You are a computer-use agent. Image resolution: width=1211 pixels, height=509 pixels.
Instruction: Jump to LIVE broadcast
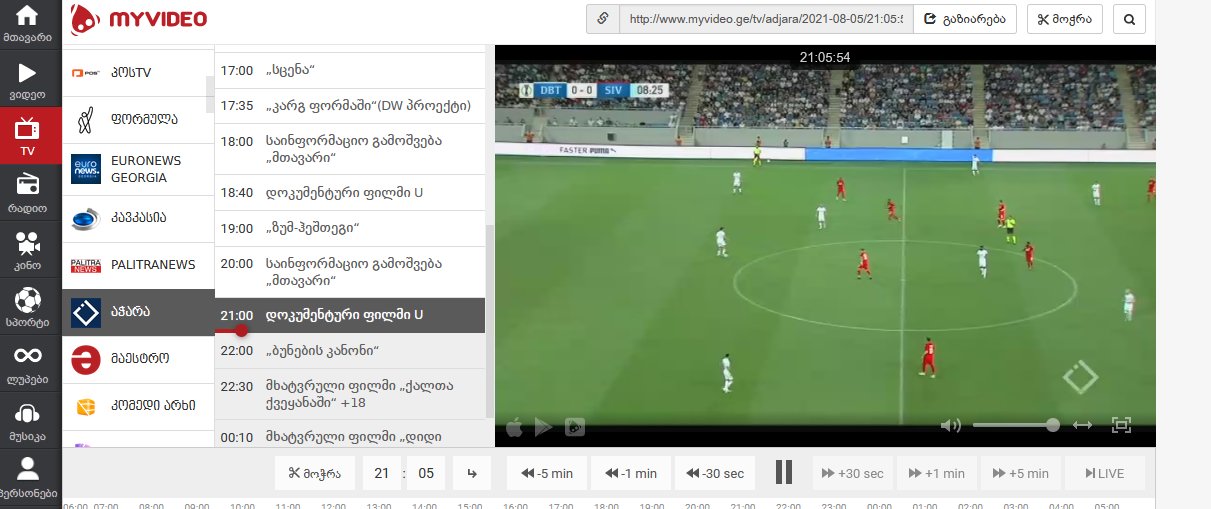(1105, 474)
